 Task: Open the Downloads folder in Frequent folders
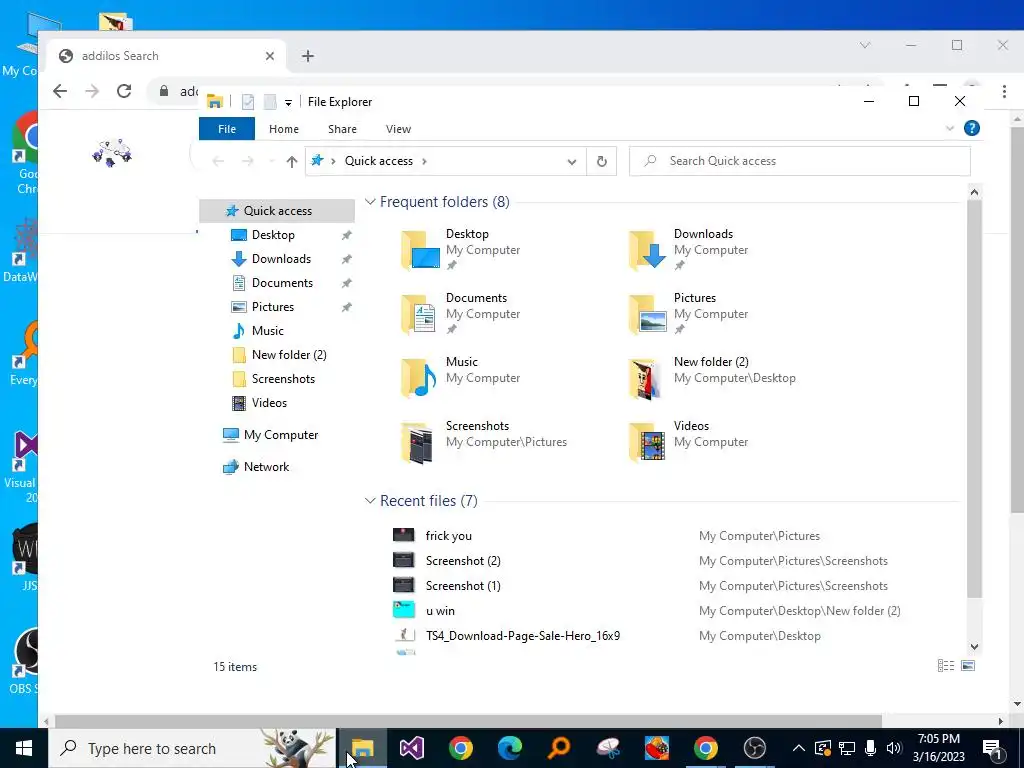tap(690, 249)
